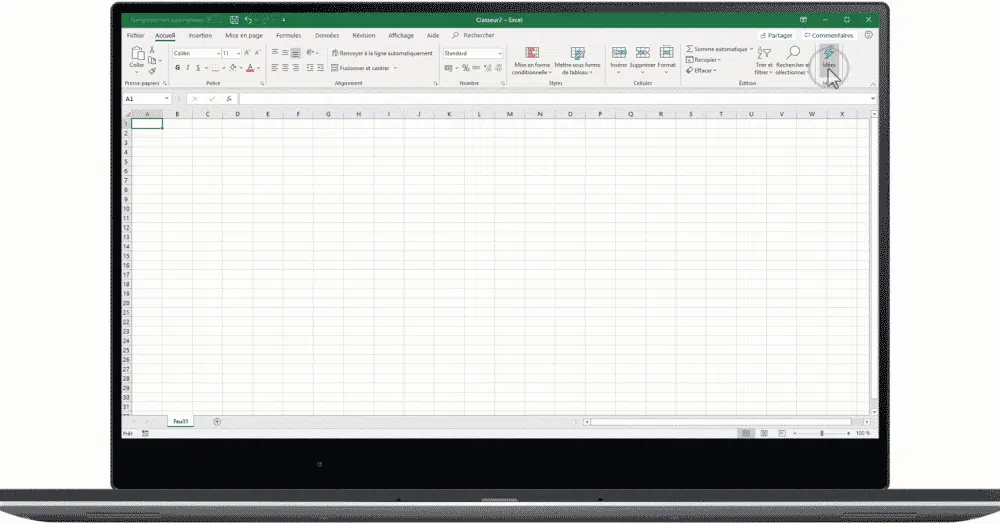Click the Copier icon in Presse-papiers
Image resolution: width=1000 pixels, height=523 pixels.
(x=152, y=61)
